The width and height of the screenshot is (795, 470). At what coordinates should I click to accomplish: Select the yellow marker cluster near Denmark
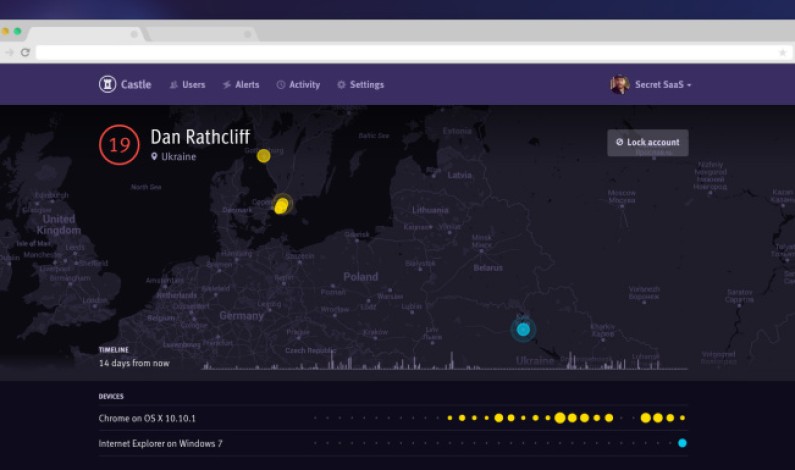pyautogui.click(x=282, y=205)
